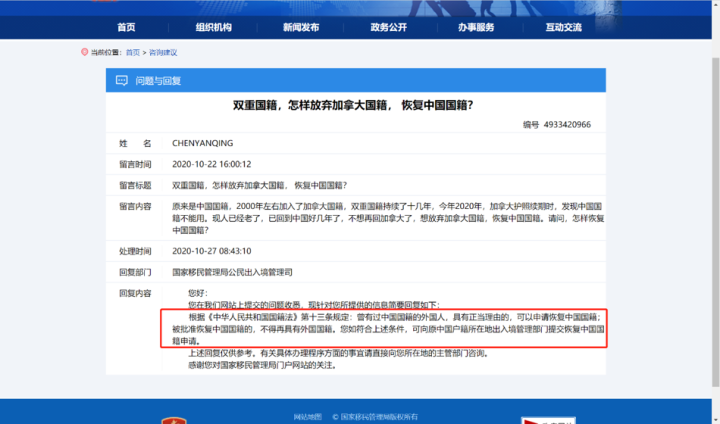Image resolution: width=720 pixels, height=424 pixels.
Task: Click the 处理时间 row label
Action: (135, 251)
